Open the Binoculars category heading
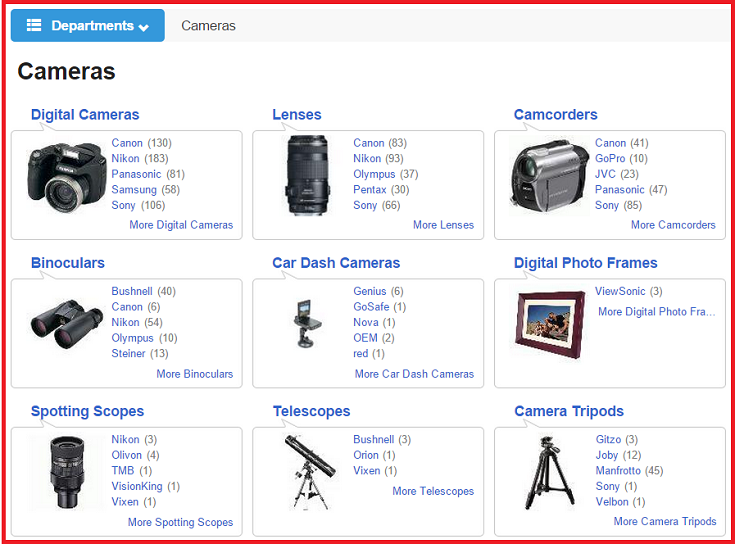The image size is (735, 544). [68, 263]
